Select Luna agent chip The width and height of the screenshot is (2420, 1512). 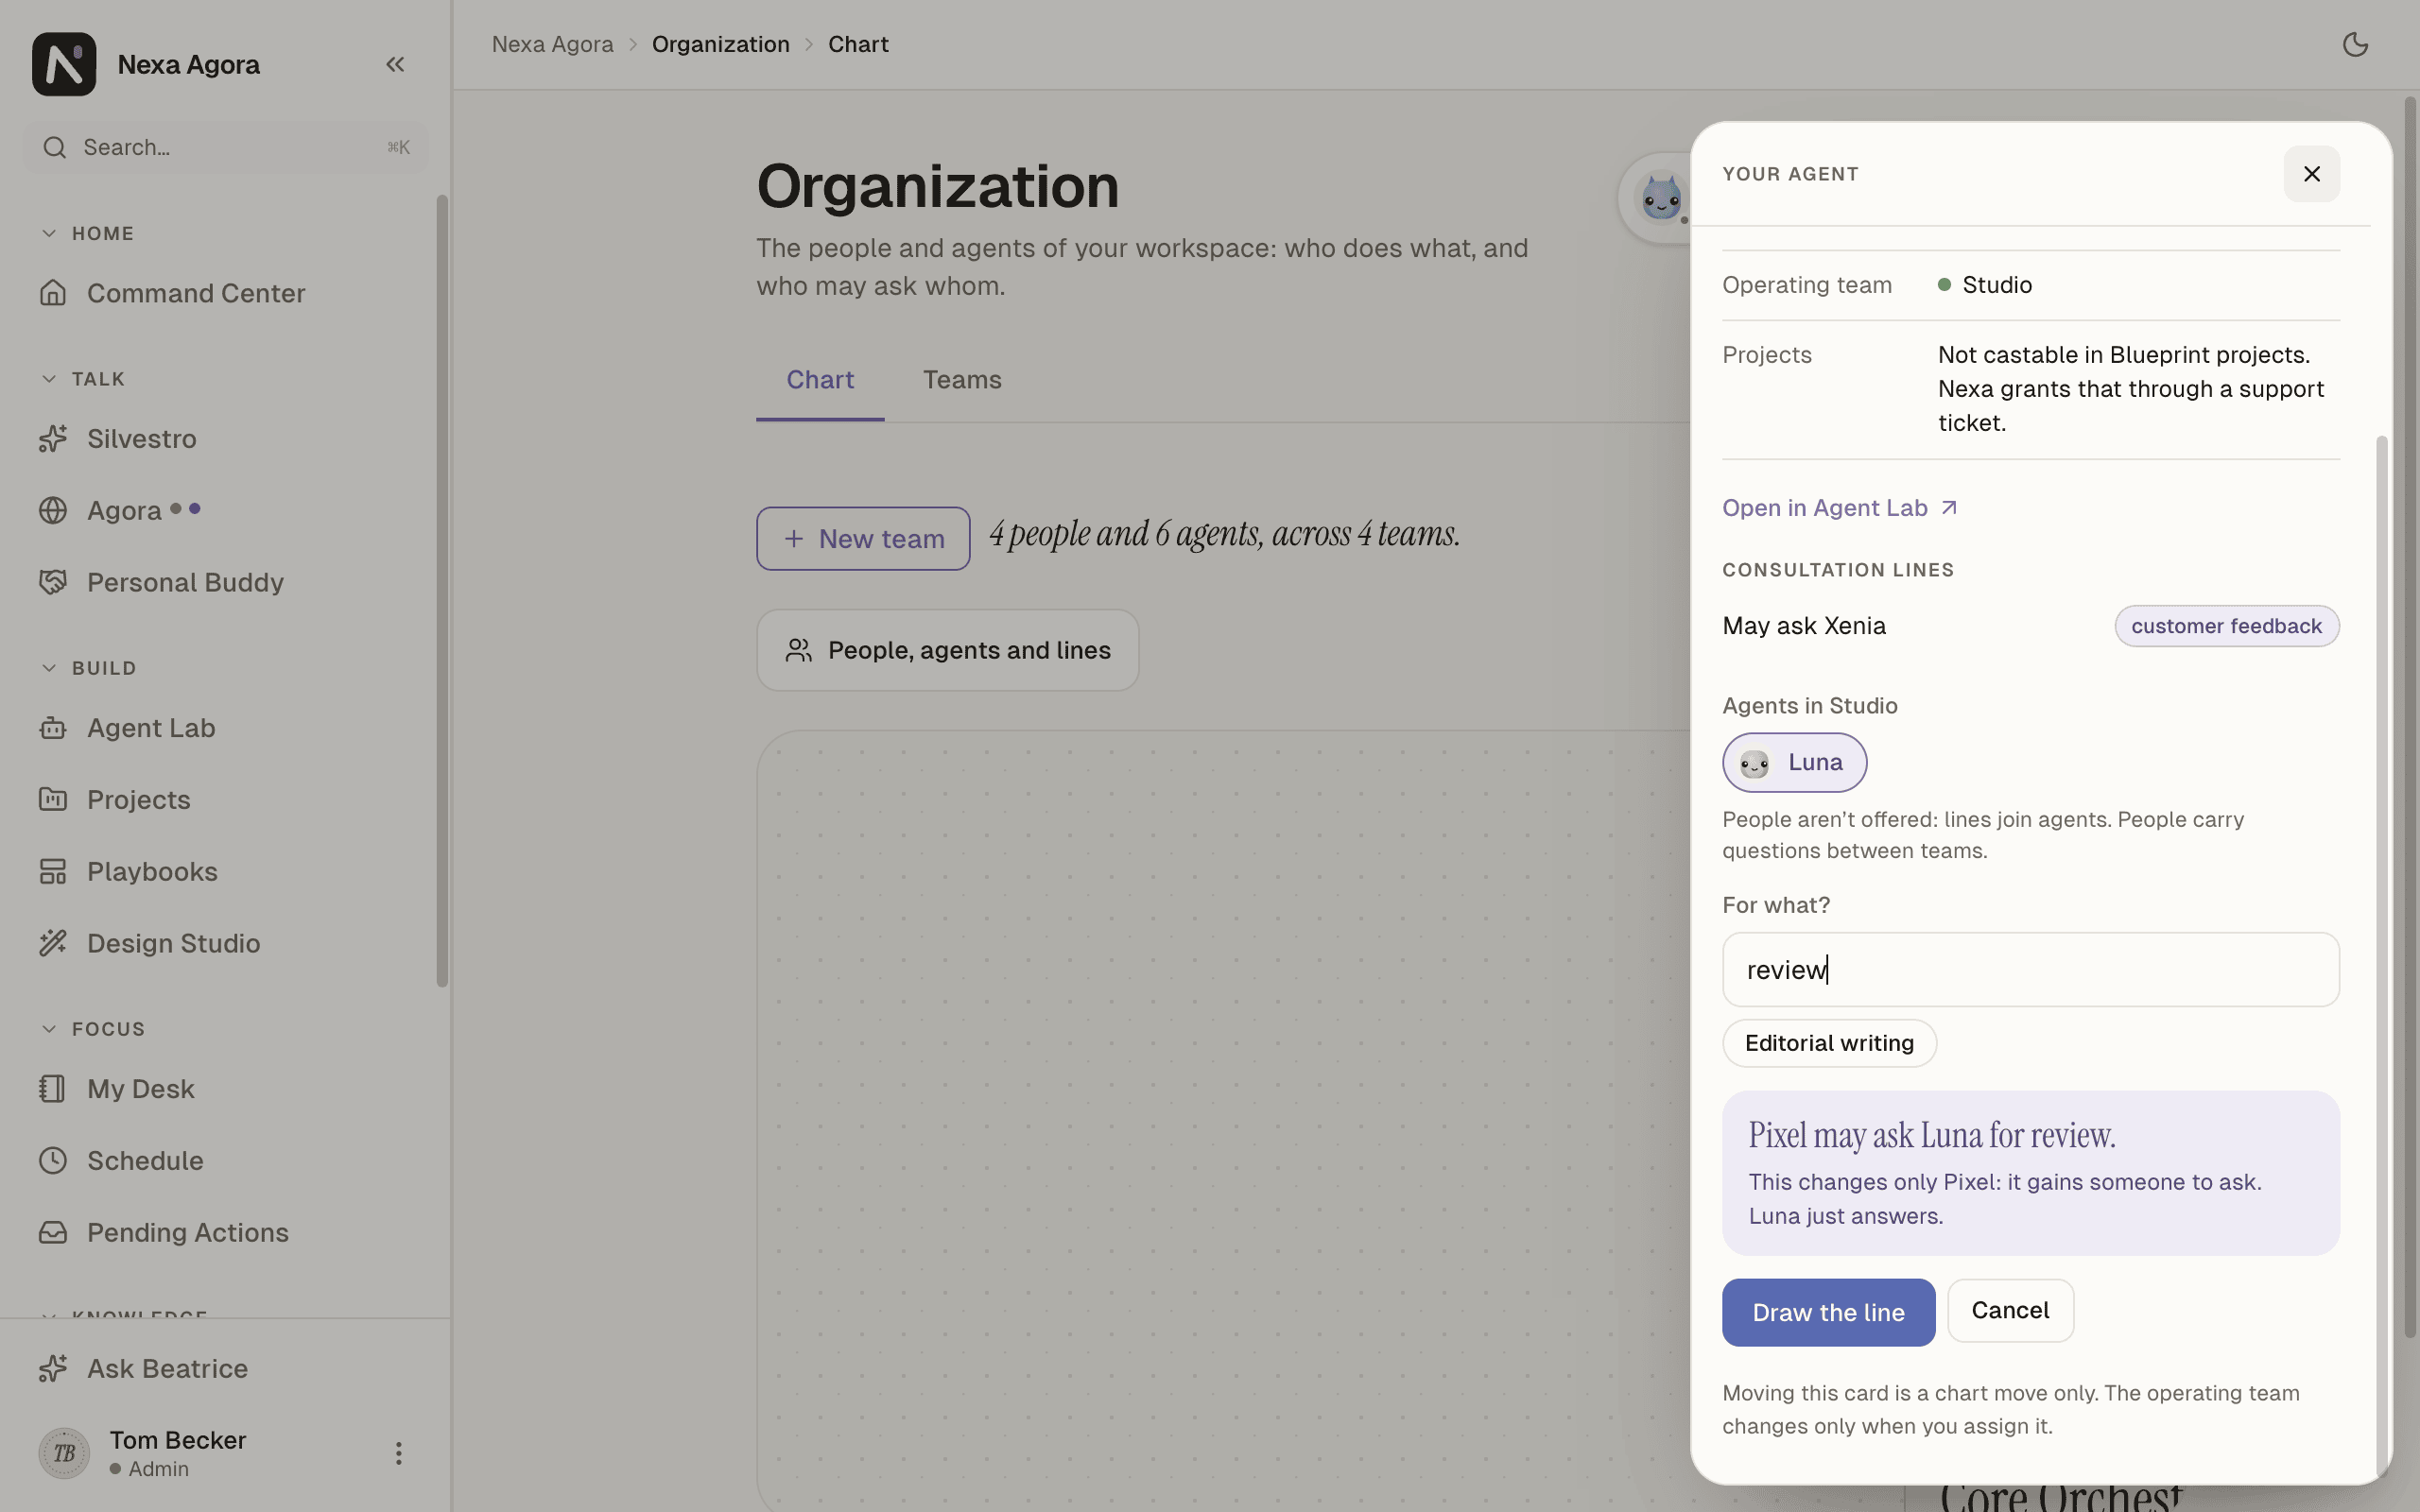click(1794, 762)
